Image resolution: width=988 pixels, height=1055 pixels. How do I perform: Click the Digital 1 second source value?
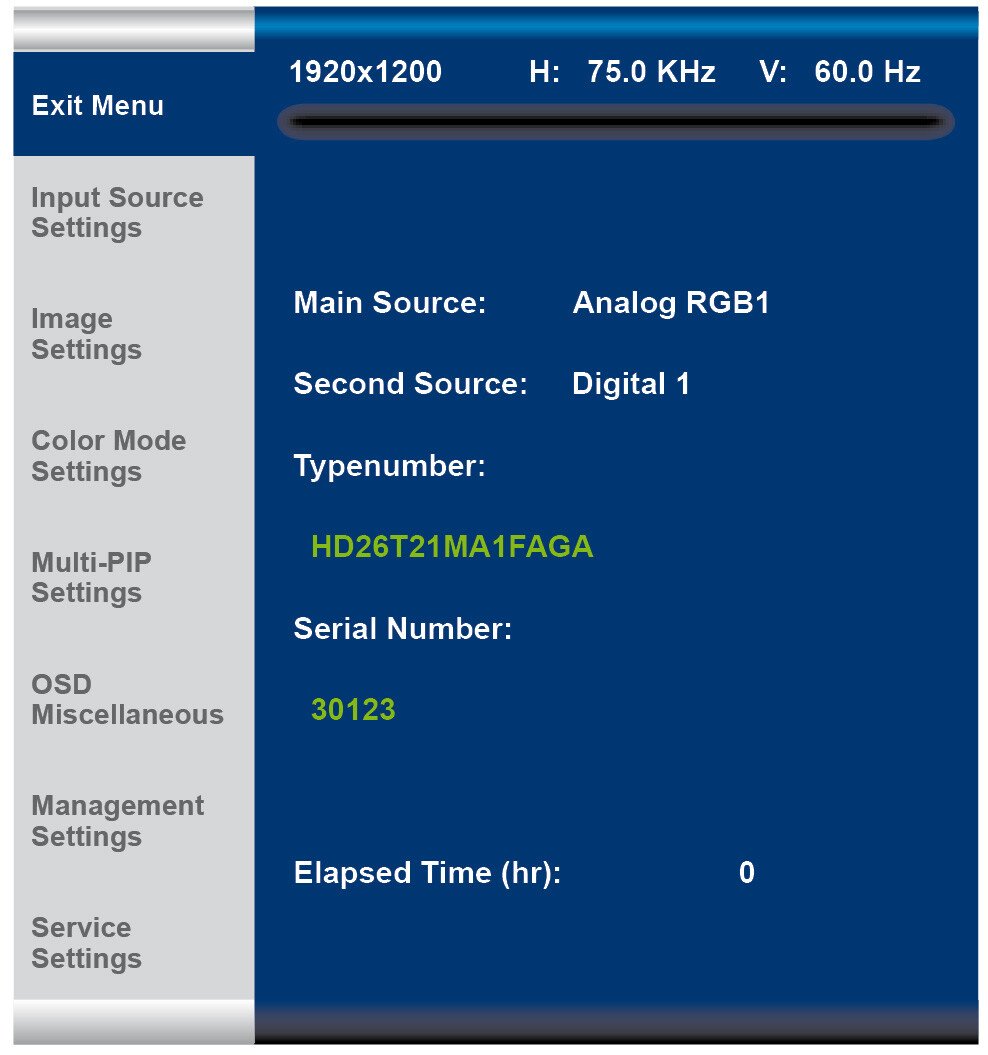631,384
